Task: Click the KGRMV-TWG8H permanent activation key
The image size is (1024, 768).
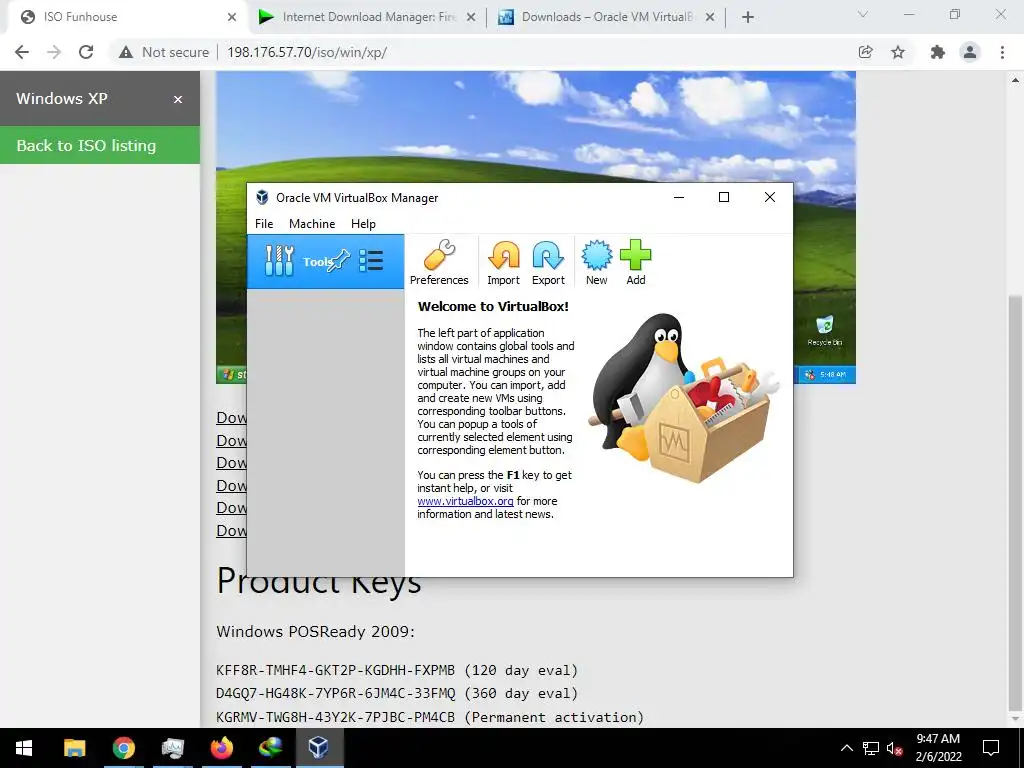Action: point(430,717)
